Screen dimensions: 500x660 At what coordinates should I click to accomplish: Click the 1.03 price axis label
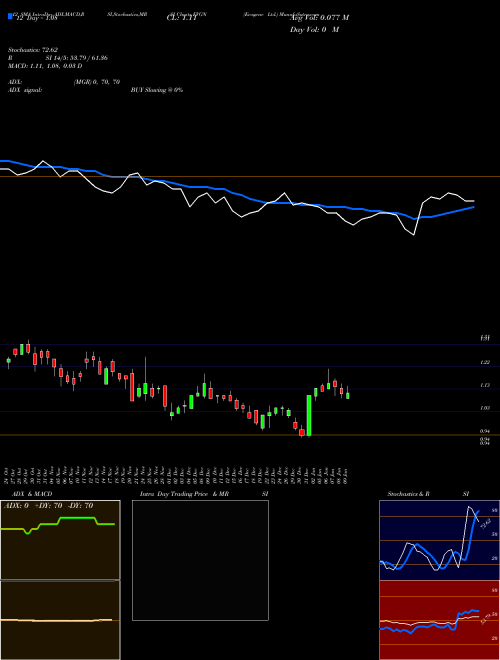pyautogui.click(x=485, y=408)
